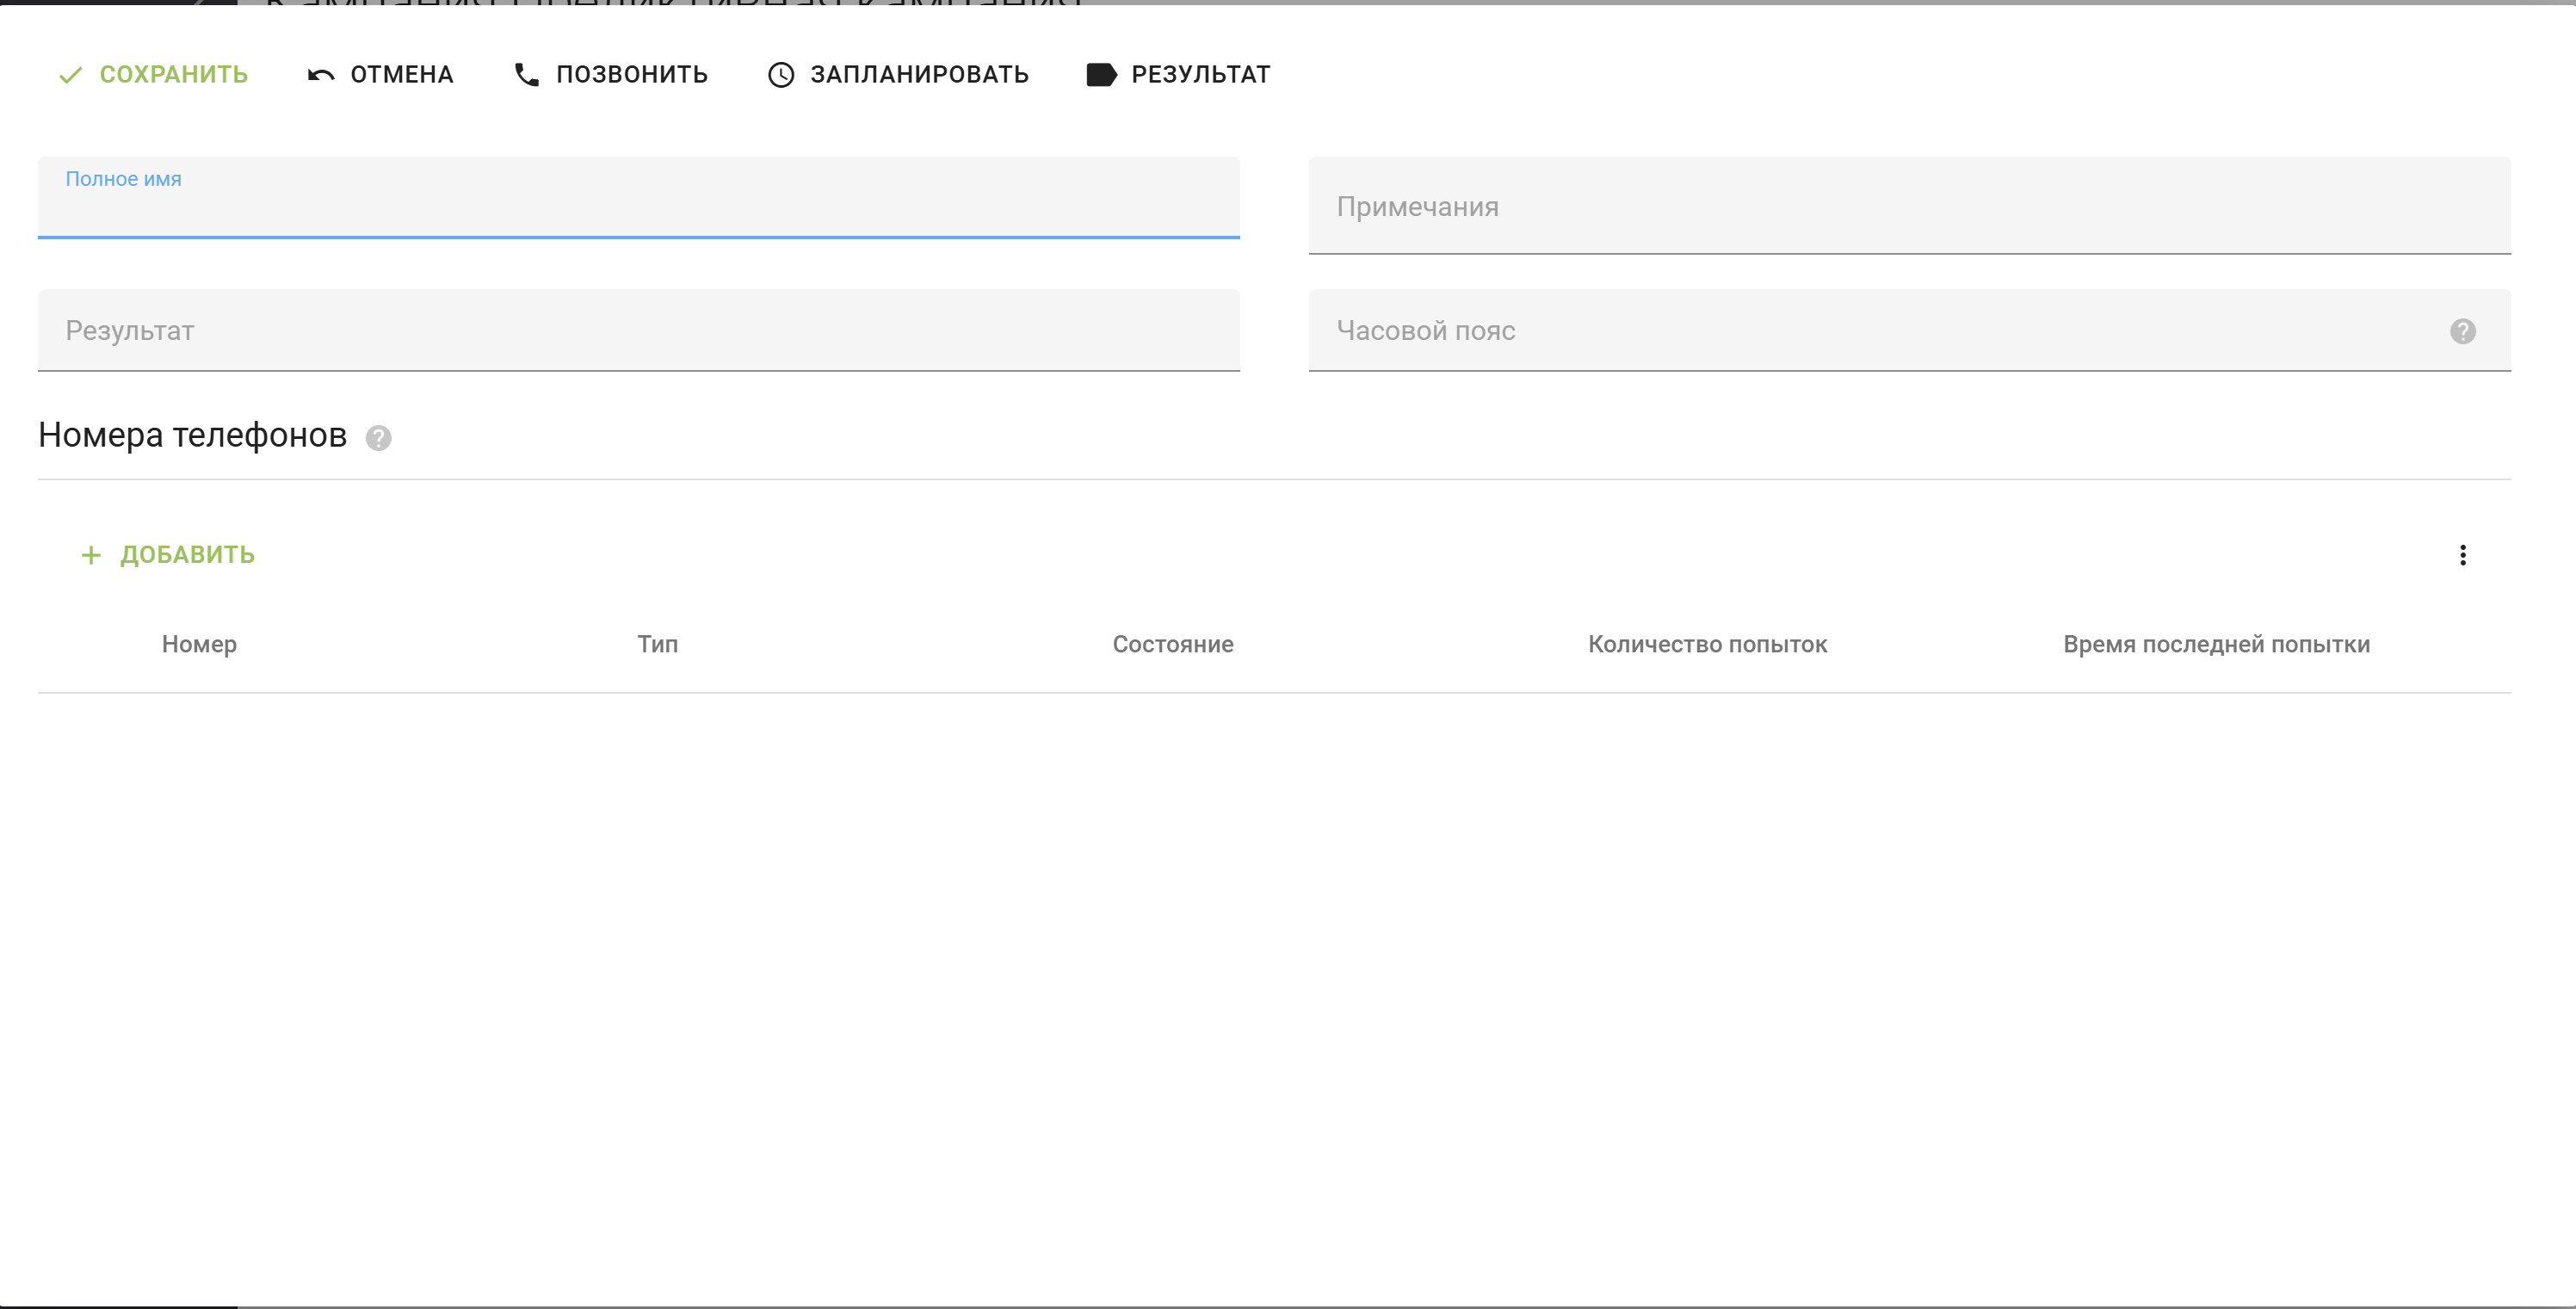Click the РЕЗУЛЬТАТ toolbar button

point(1200,75)
